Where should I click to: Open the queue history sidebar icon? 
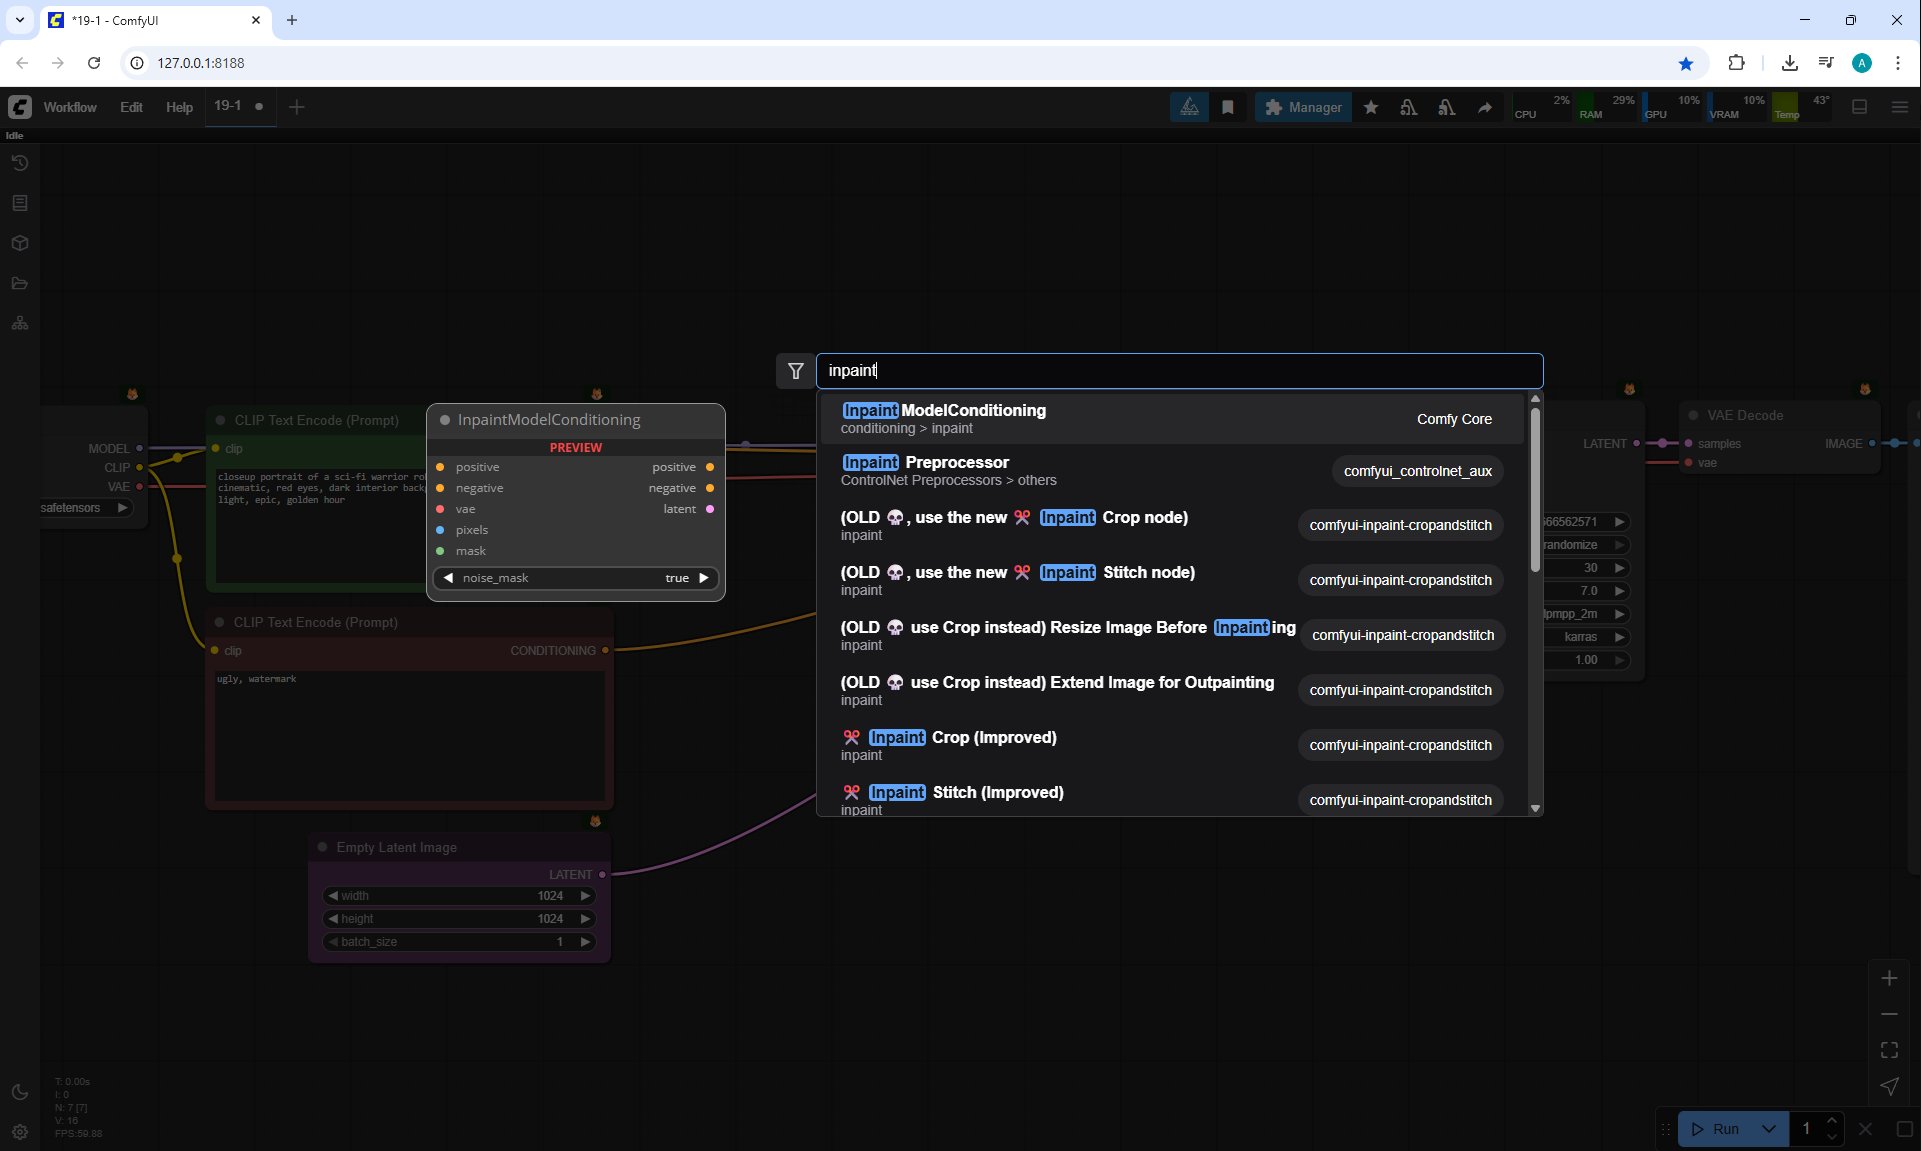tap(20, 163)
